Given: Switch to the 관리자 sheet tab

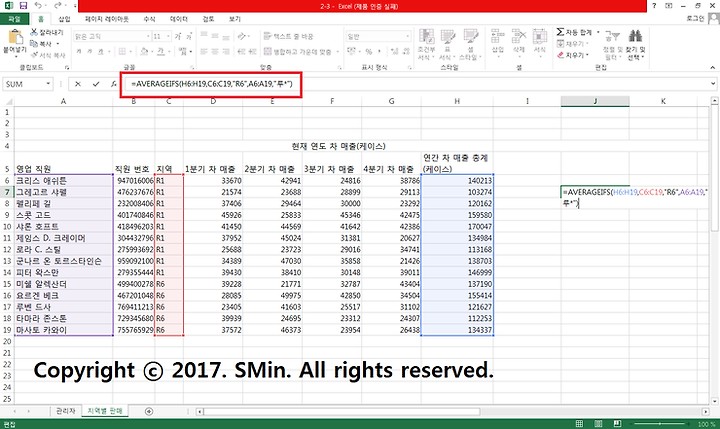Looking at the screenshot, I should [x=65, y=411].
